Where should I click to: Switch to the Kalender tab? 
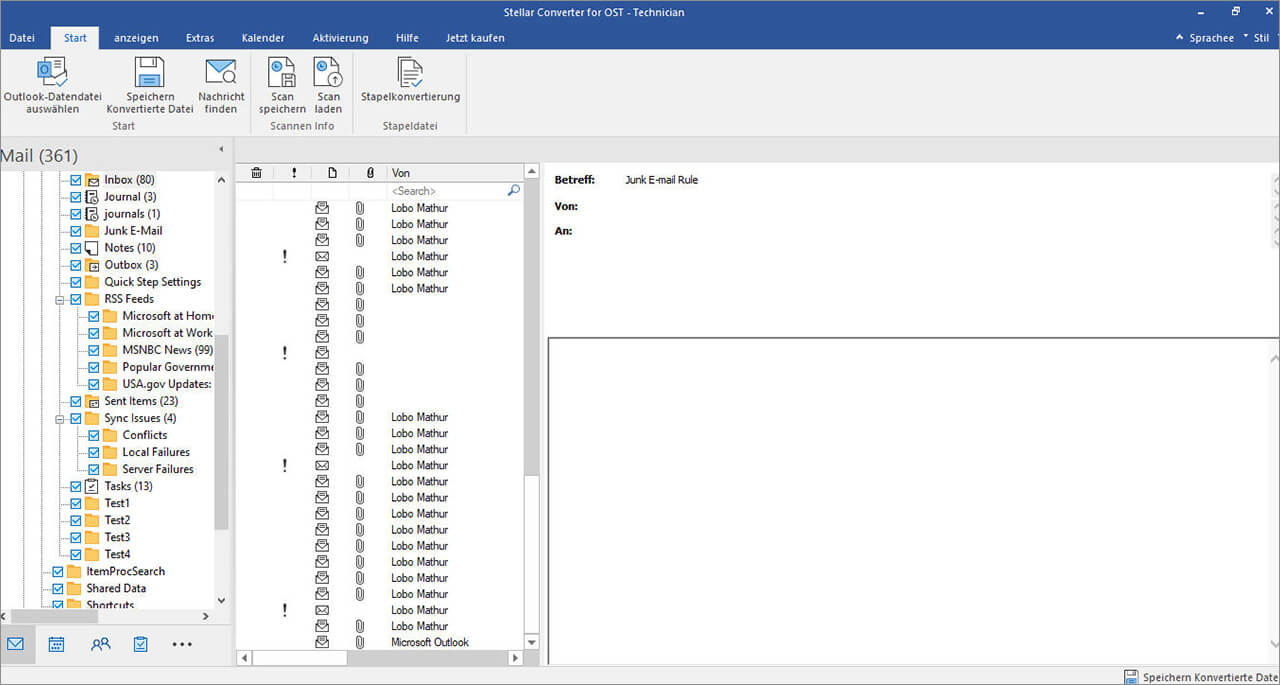(x=263, y=38)
